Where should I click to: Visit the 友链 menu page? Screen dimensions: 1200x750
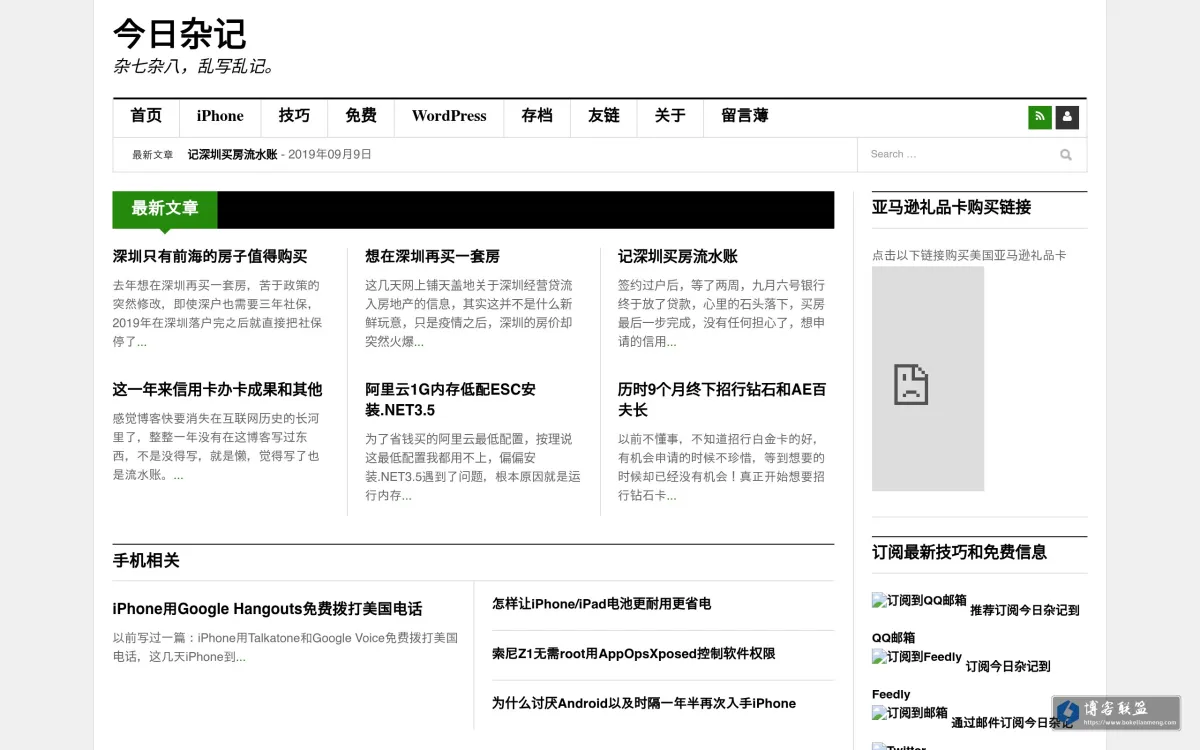[x=604, y=116]
